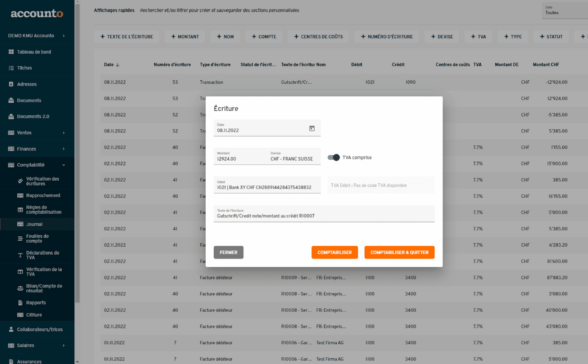The height and width of the screenshot is (364, 588).
Task: Open Règles de comptabilisation icon
Action: click(x=20, y=210)
